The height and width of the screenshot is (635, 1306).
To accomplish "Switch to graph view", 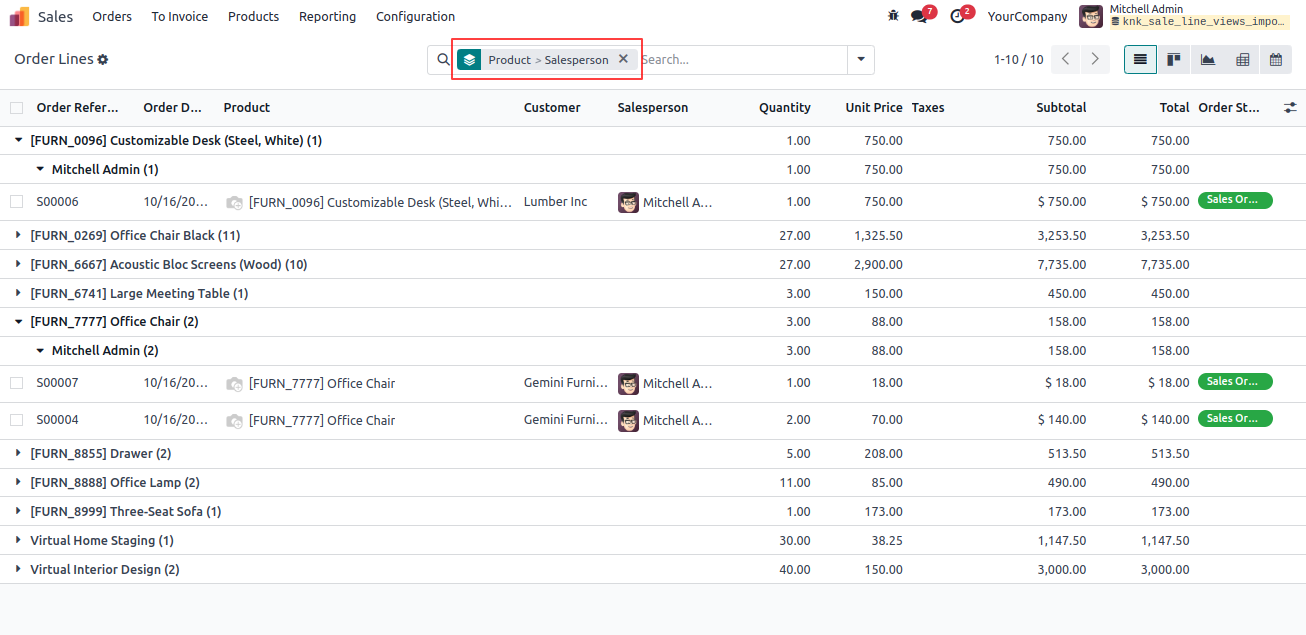I will coord(1208,60).
